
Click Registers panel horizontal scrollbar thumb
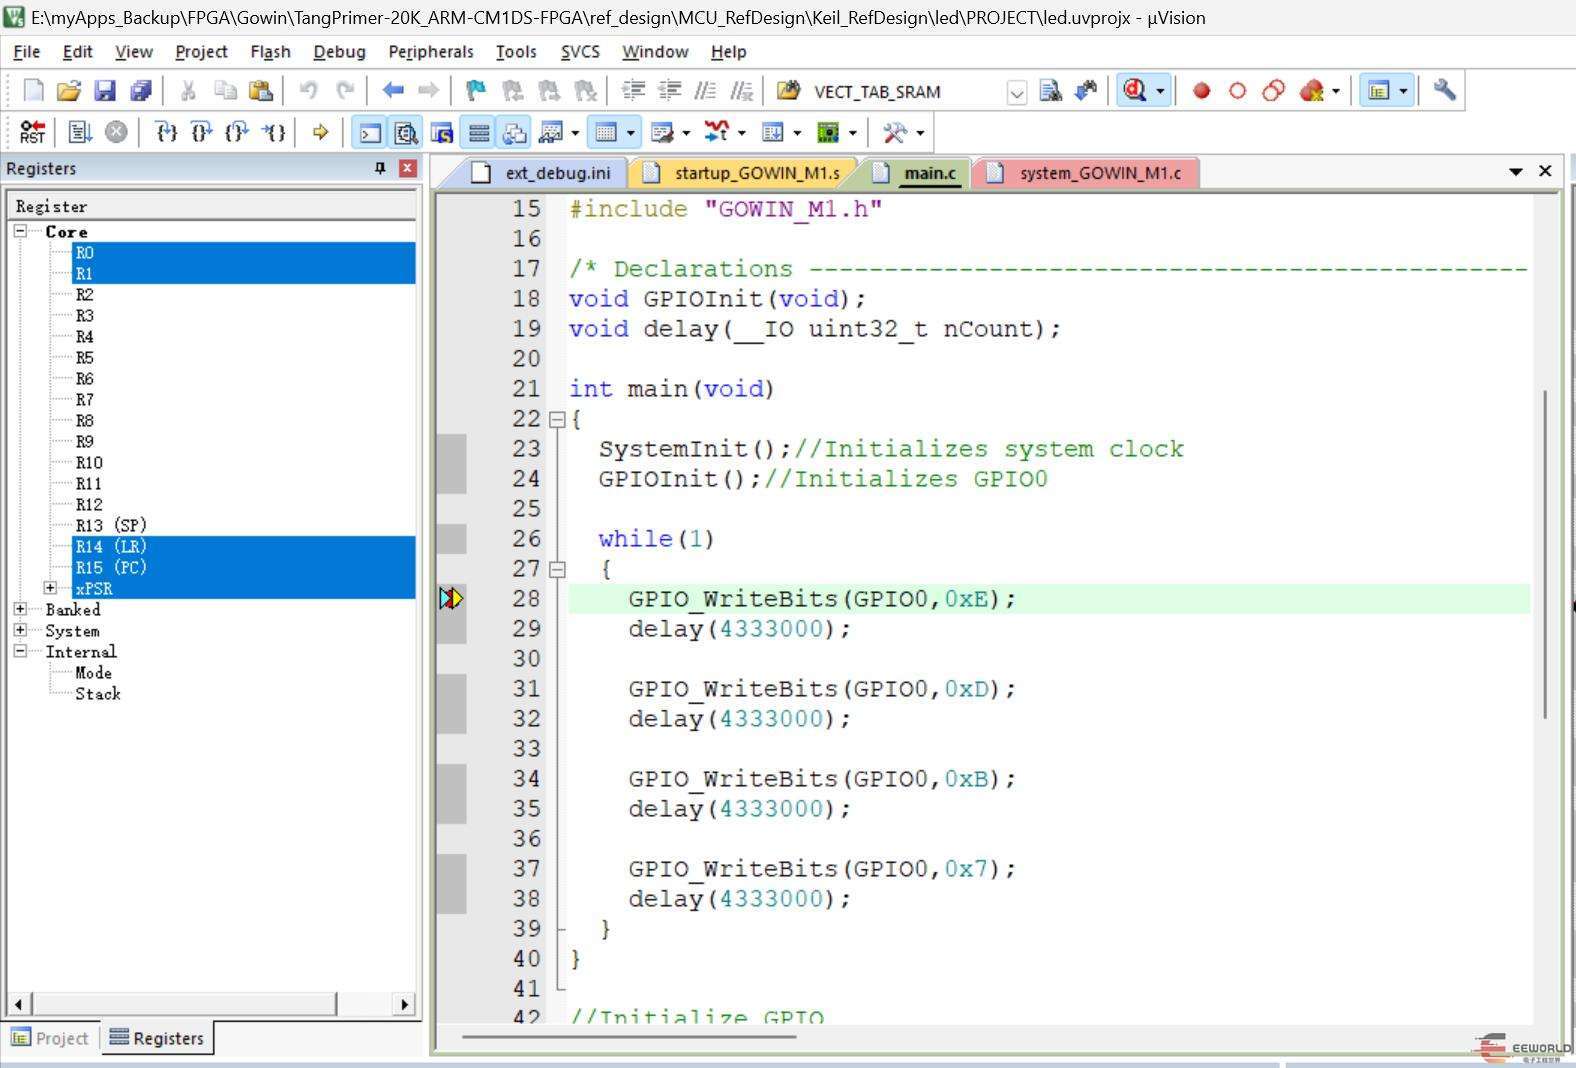click(x=184, y=1003)
